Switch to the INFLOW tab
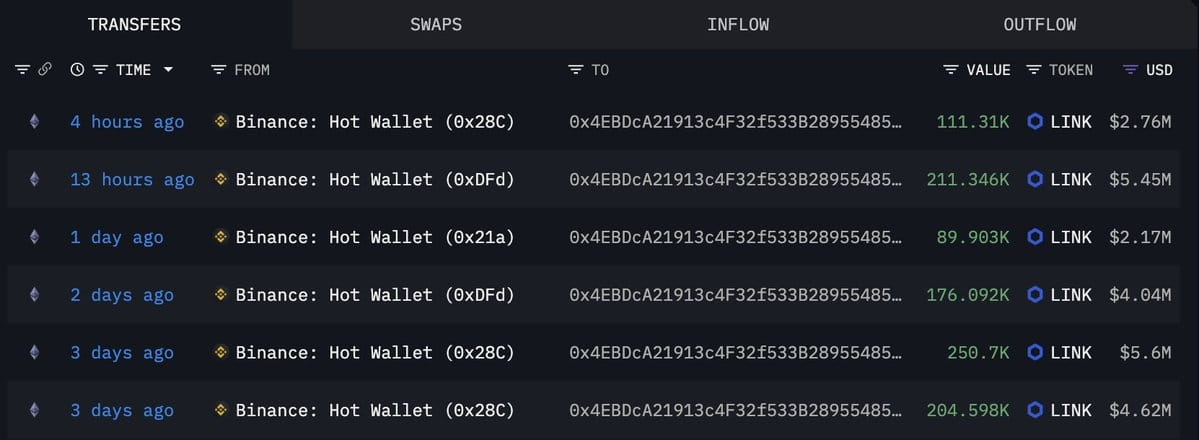The width and height of the screenshot is (1199, 440). tap(738, 24)
